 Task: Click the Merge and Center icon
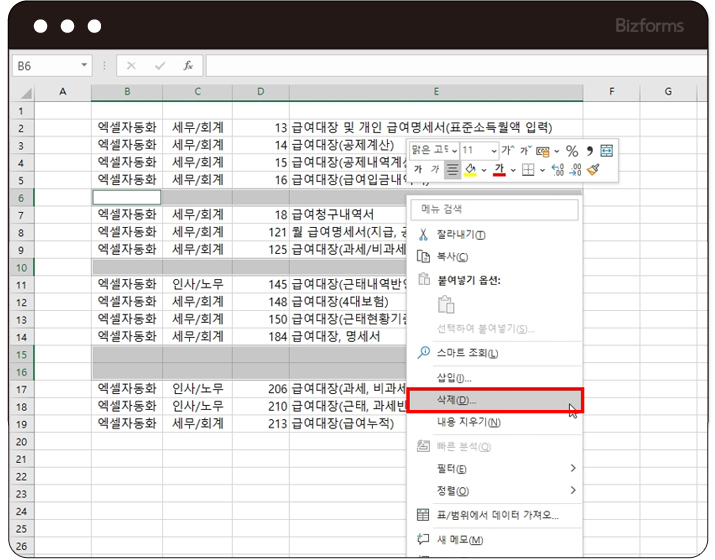607,151
